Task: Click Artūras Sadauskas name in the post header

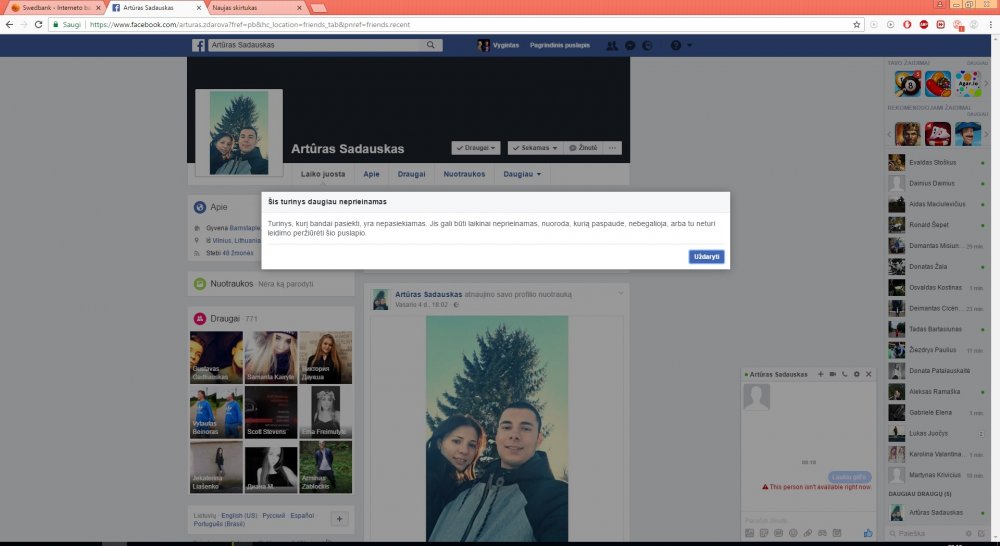Action: coord(429,294)
